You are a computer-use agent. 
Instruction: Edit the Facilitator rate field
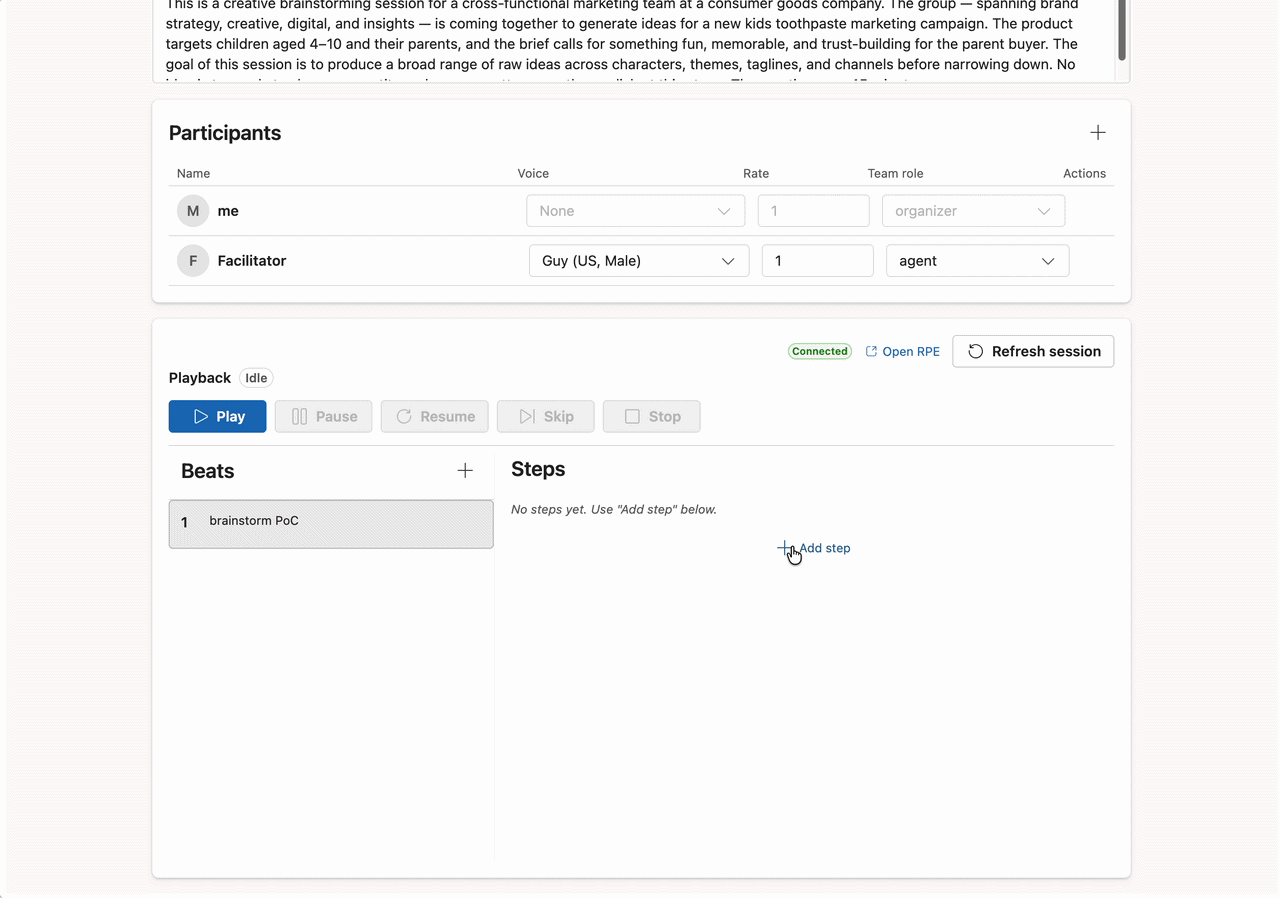818,261
